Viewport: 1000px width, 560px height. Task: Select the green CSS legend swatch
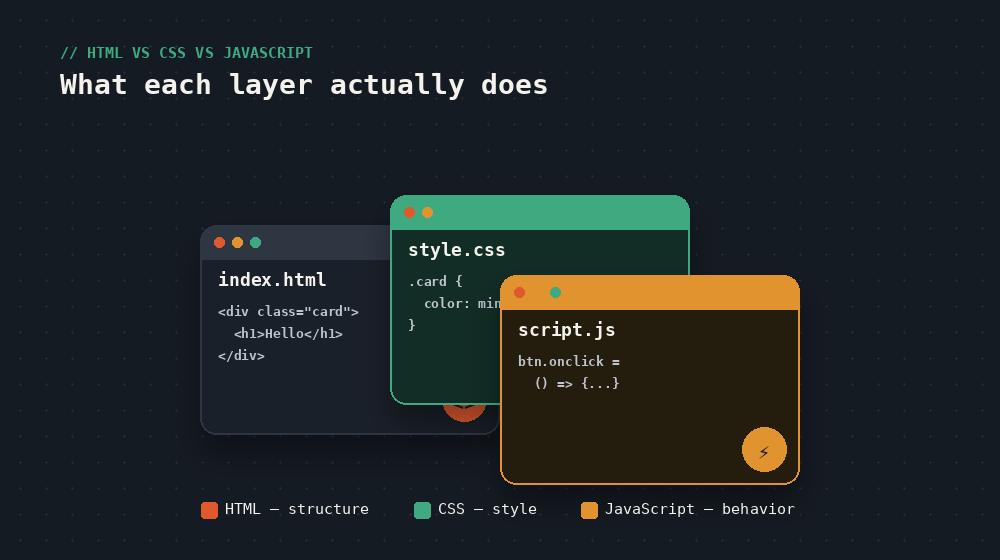[422, 510]
